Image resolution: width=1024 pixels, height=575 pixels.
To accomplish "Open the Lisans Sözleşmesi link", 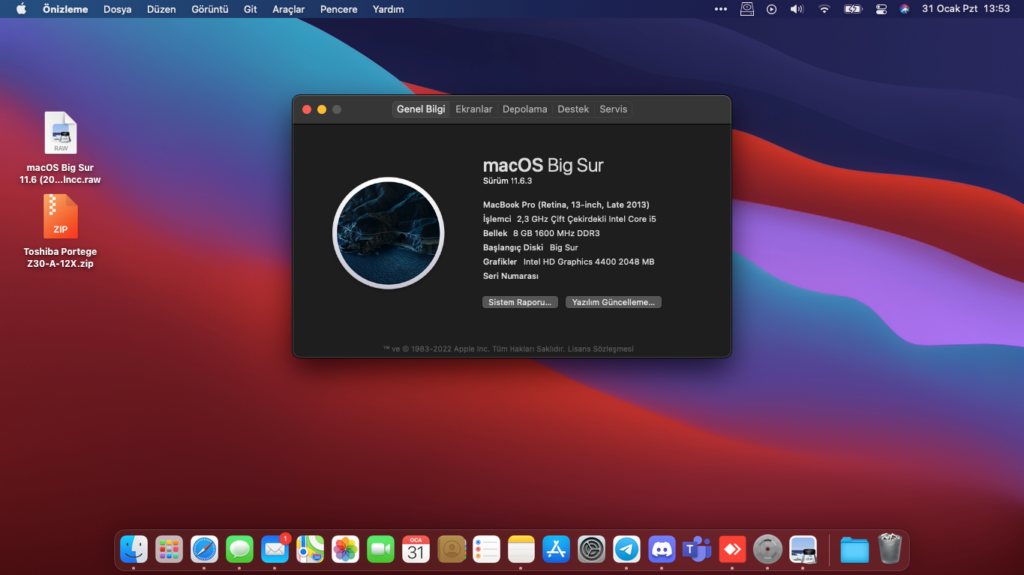I will coord(600,349).
